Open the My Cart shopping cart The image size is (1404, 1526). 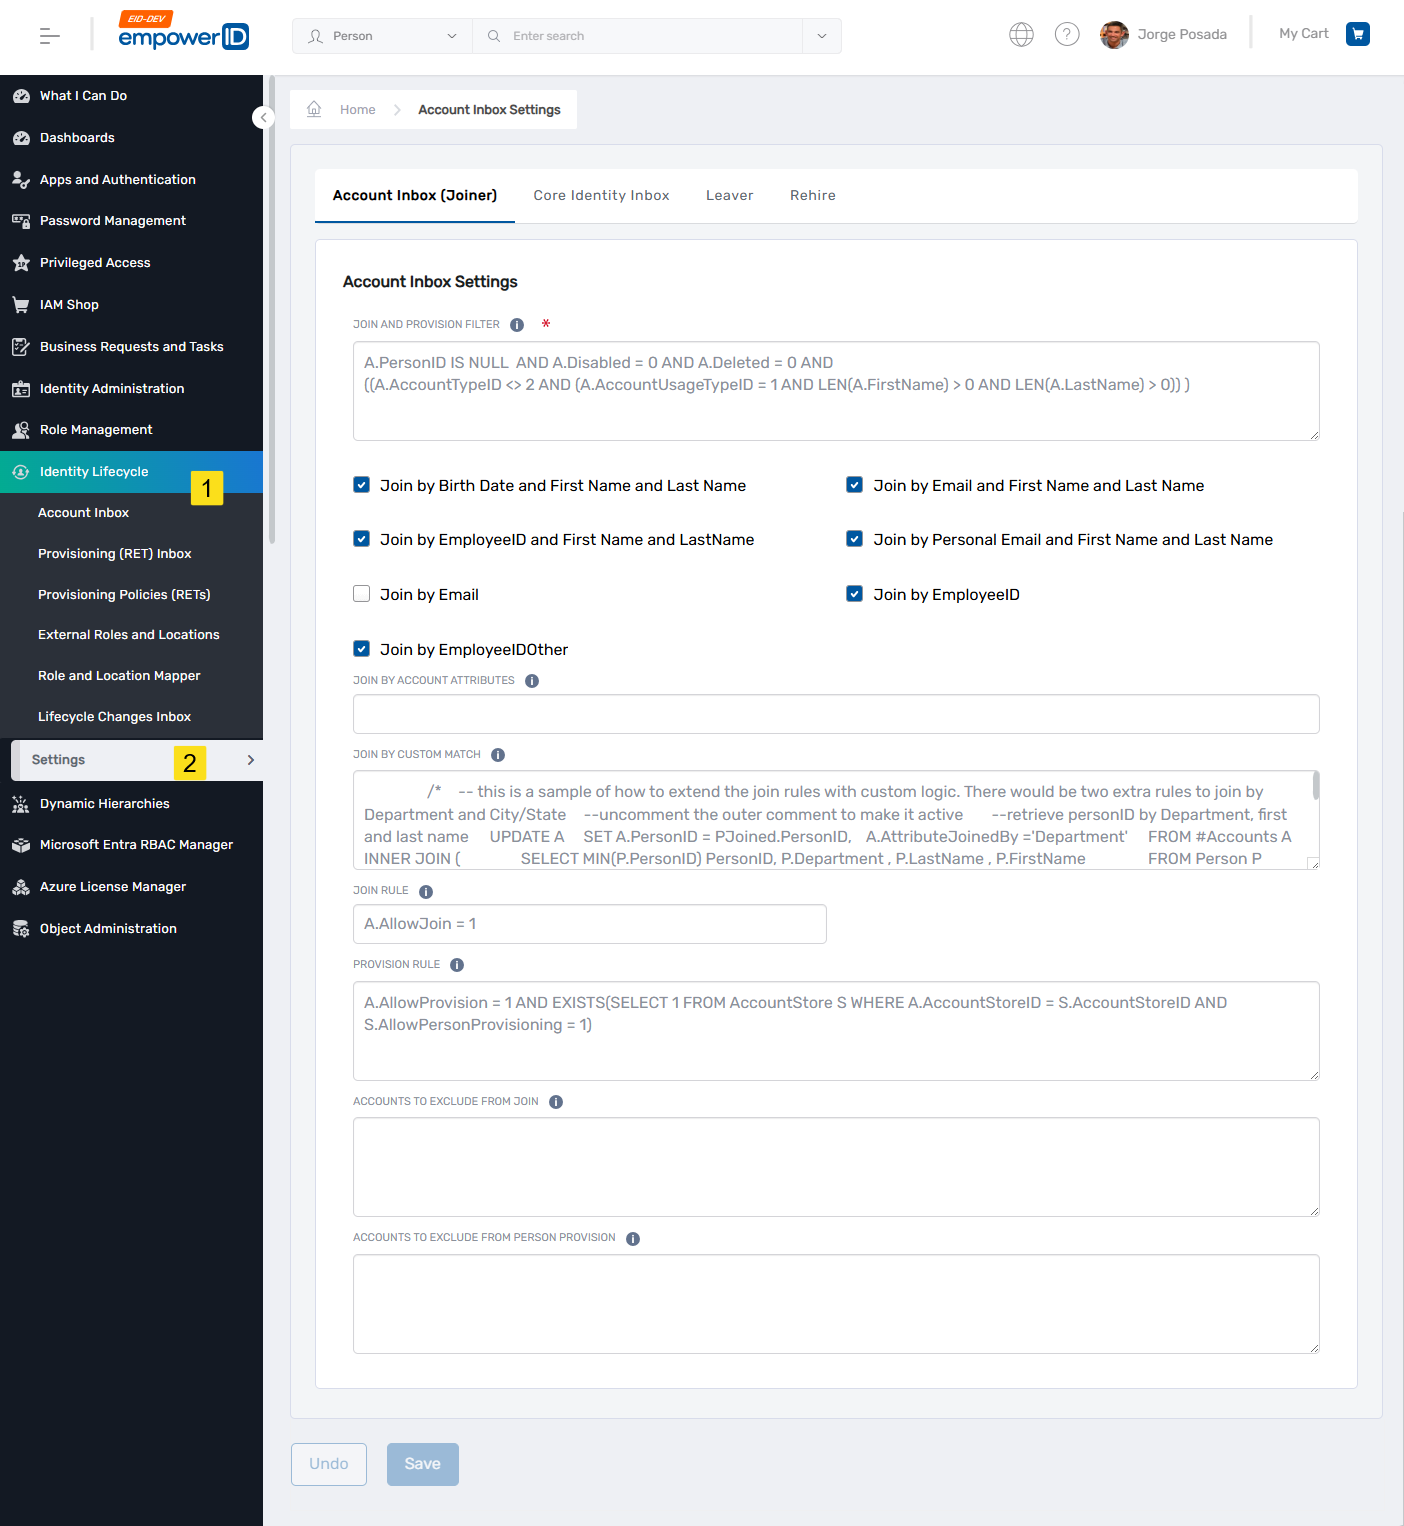pyautogui.click(x=1357, y=33)
